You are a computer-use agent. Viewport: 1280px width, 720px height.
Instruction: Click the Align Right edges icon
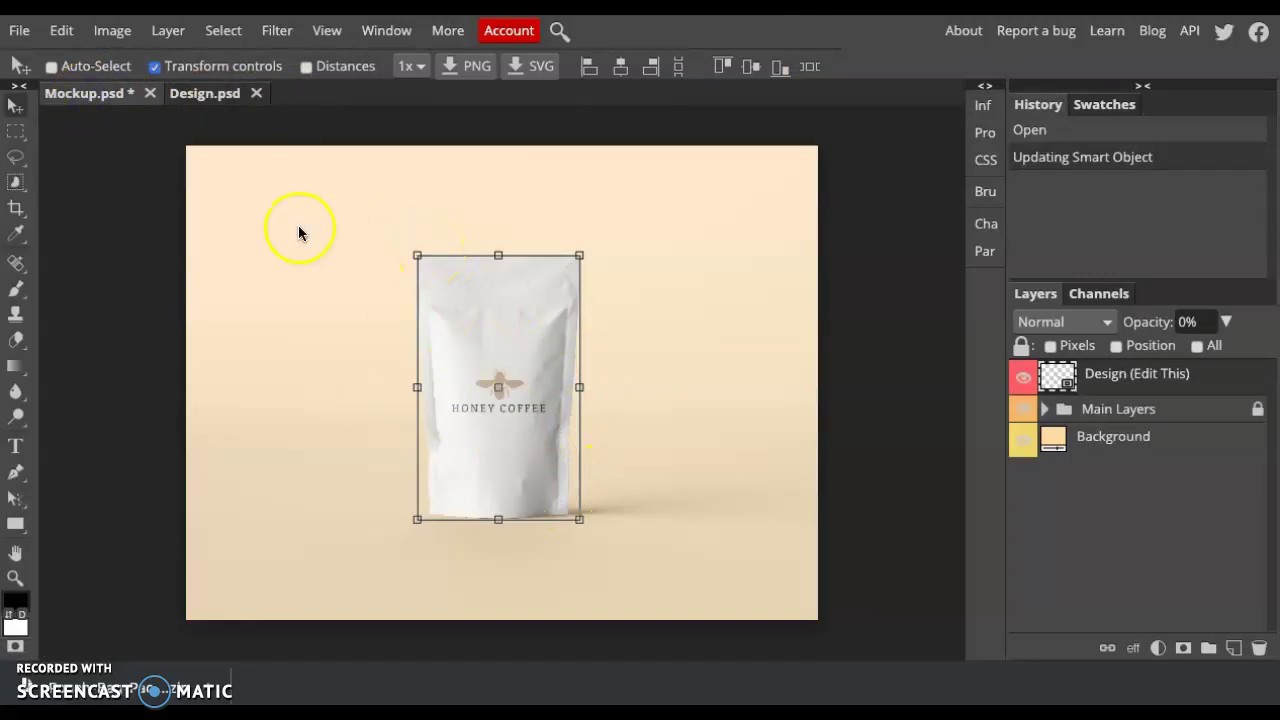point(650,67)
